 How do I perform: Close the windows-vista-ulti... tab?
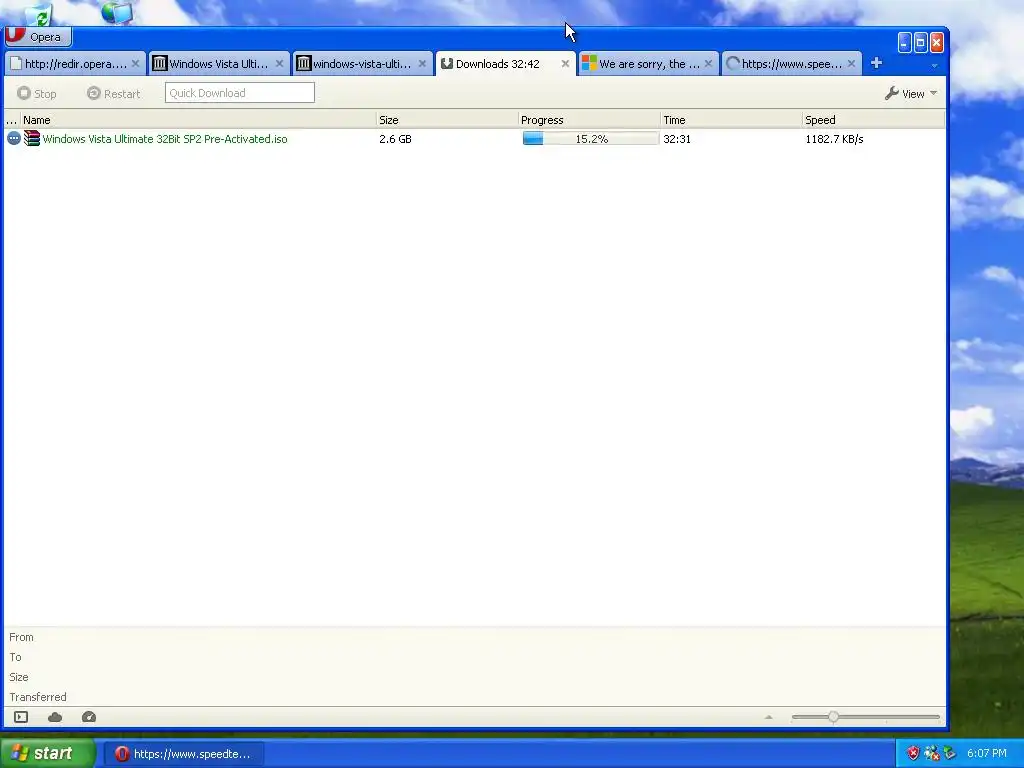click(x=423, y=63)
